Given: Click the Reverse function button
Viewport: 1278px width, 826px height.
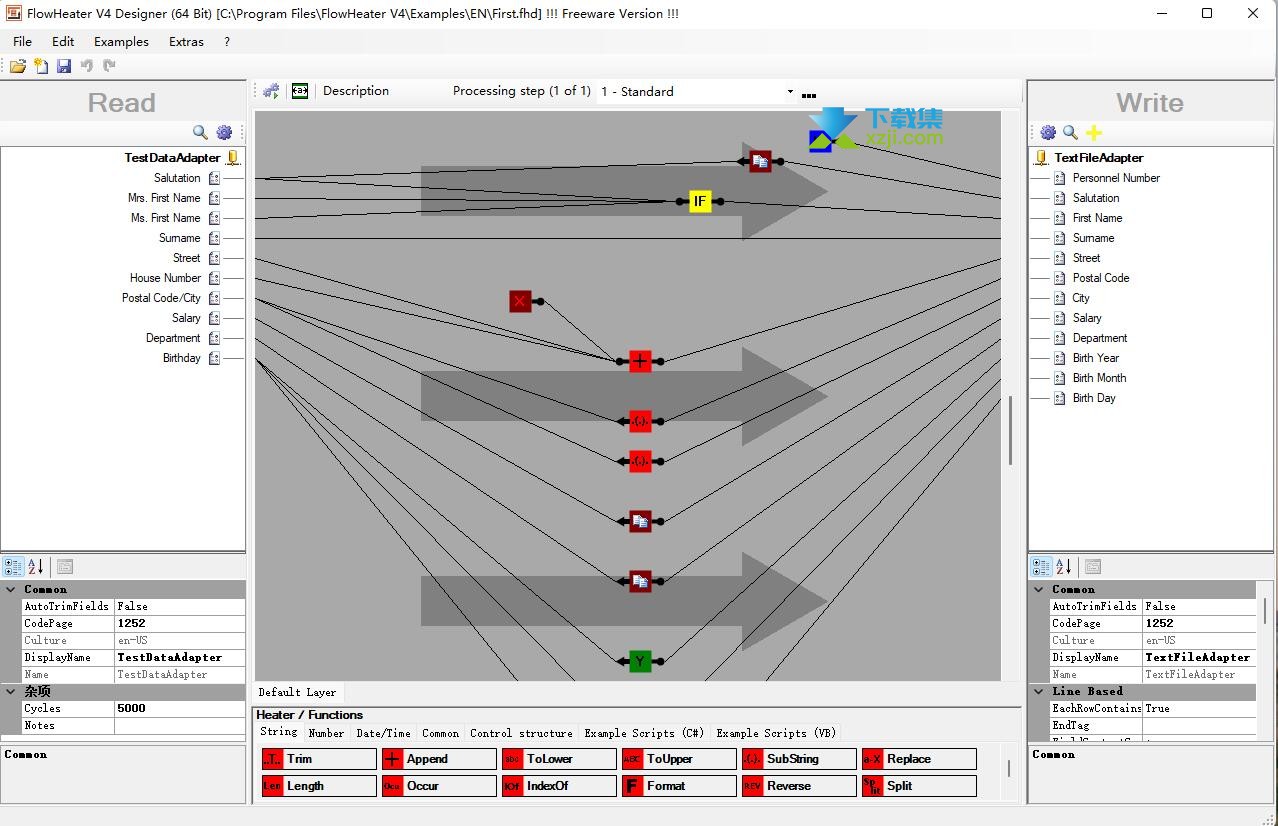Looking at the screenshot, I should (x=799, y=786).
